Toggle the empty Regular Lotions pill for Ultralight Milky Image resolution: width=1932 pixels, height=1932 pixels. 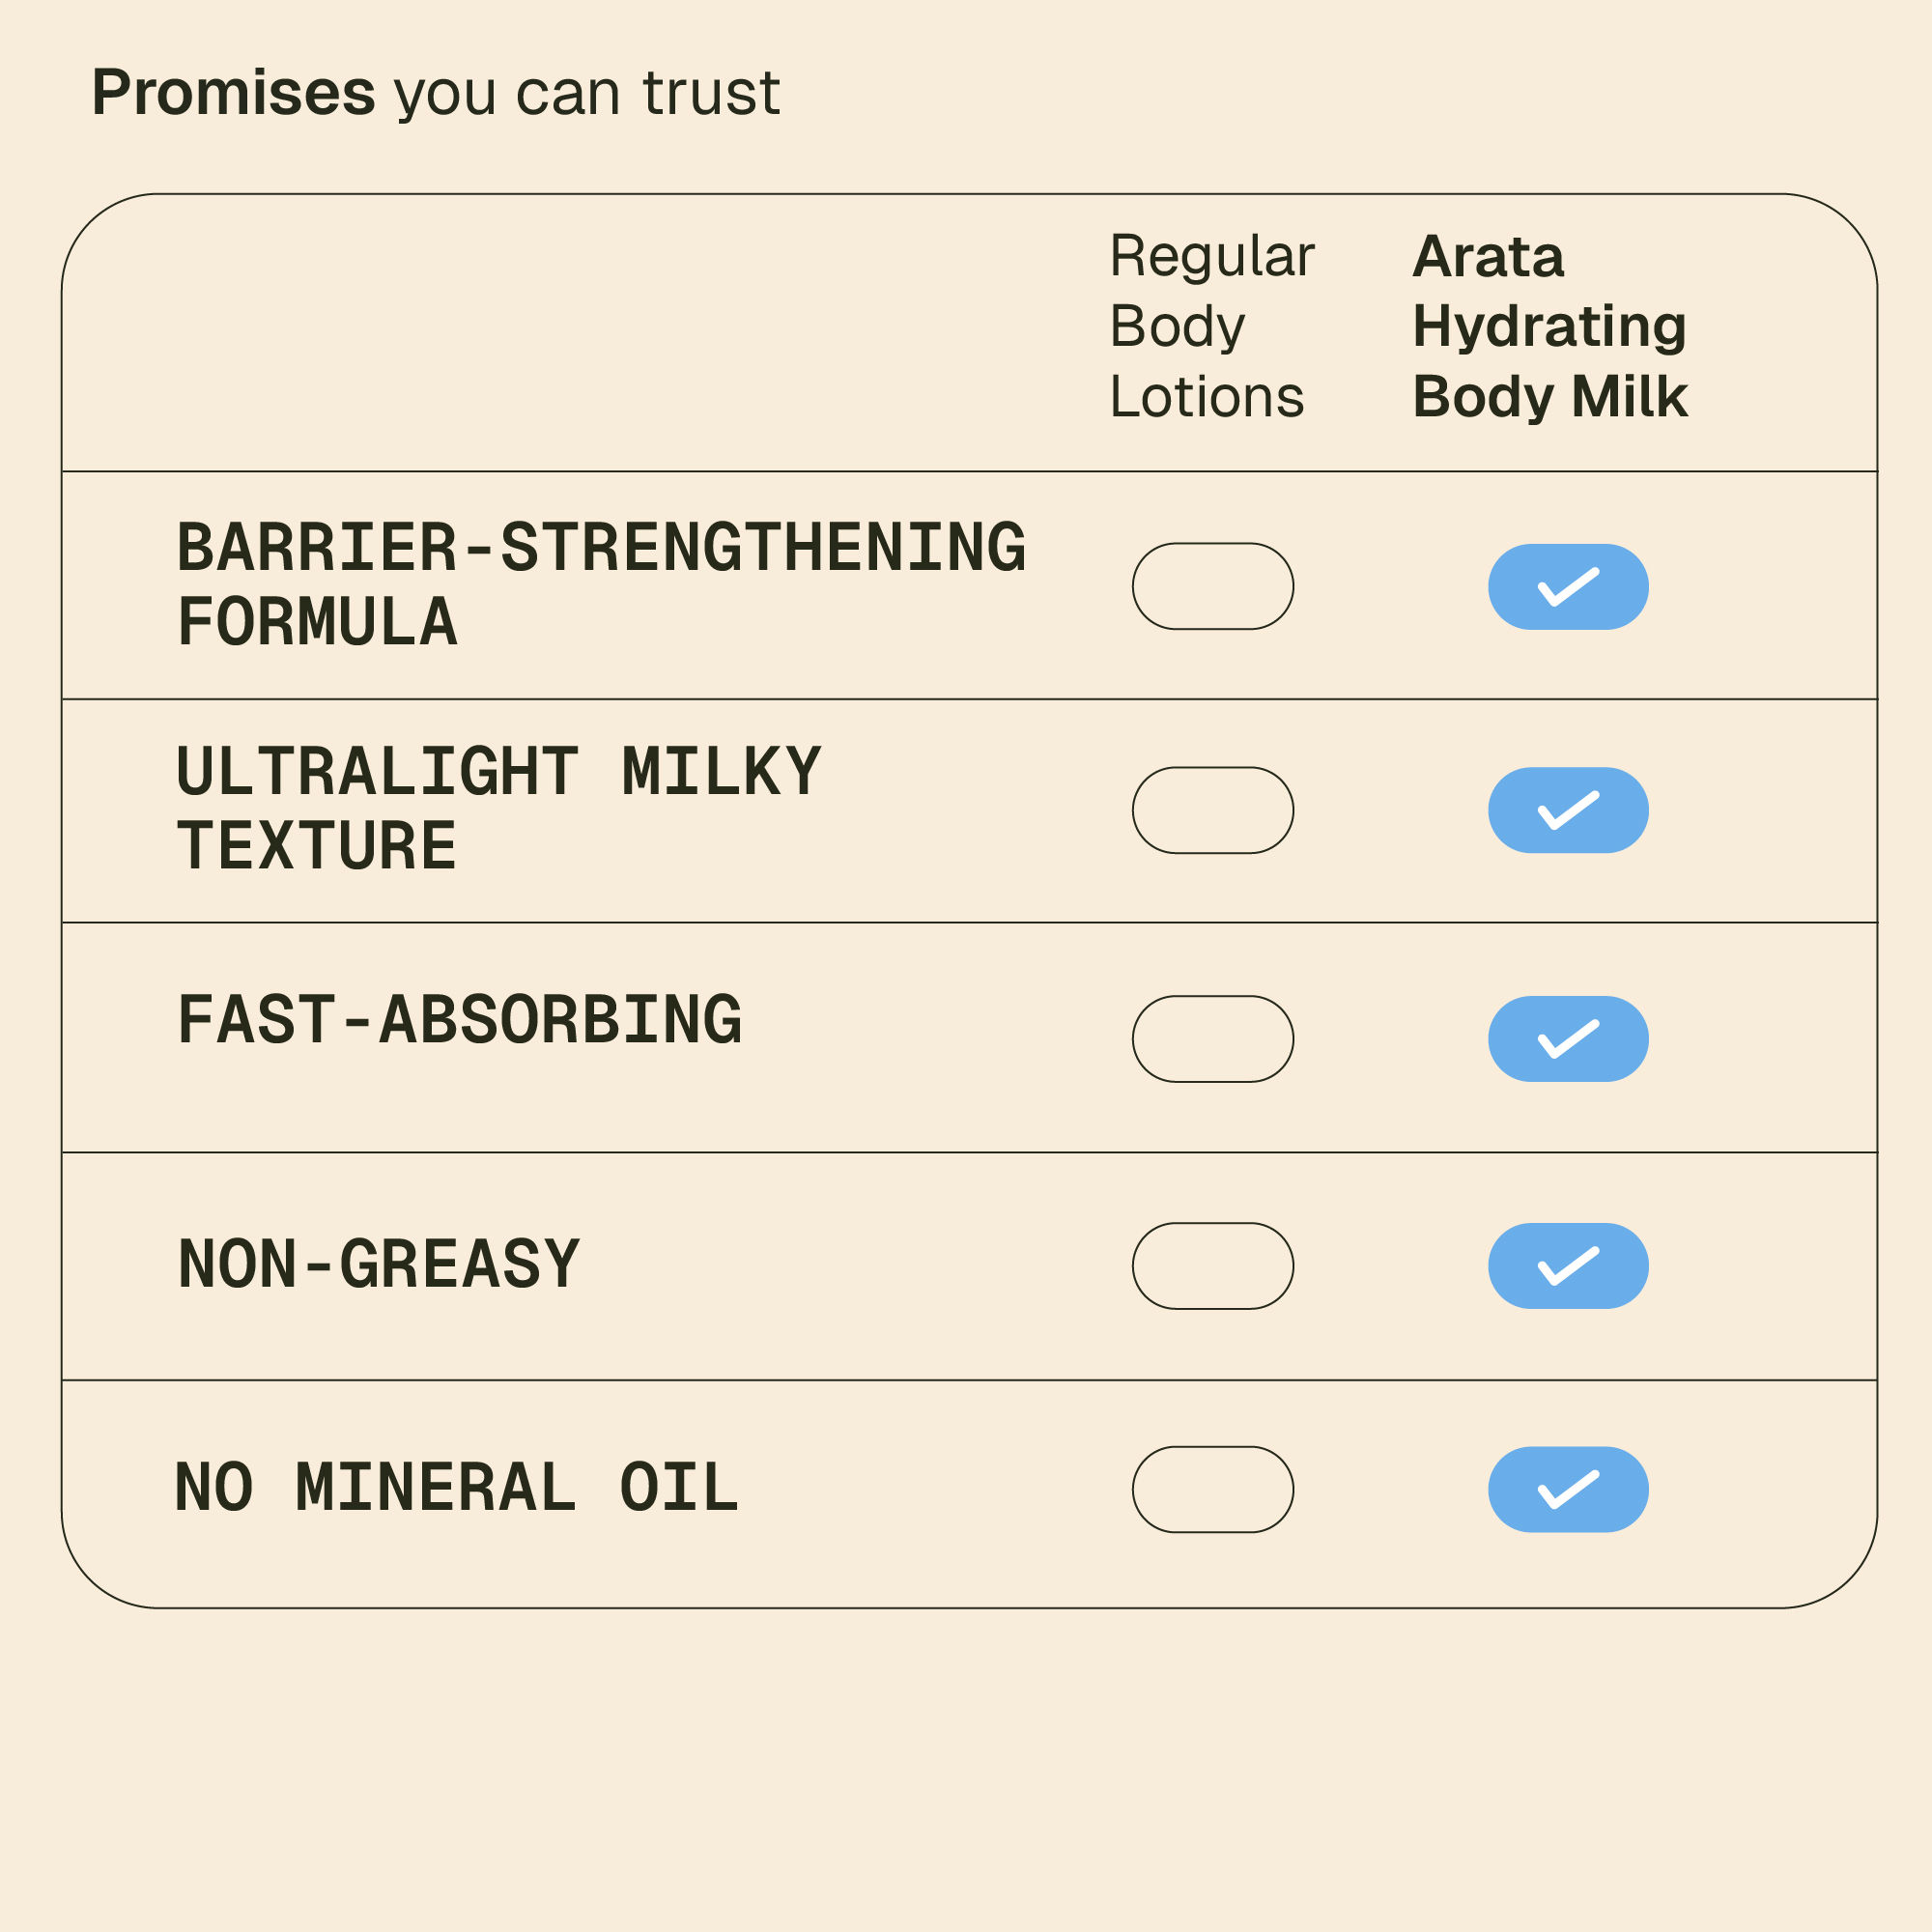1212,810
